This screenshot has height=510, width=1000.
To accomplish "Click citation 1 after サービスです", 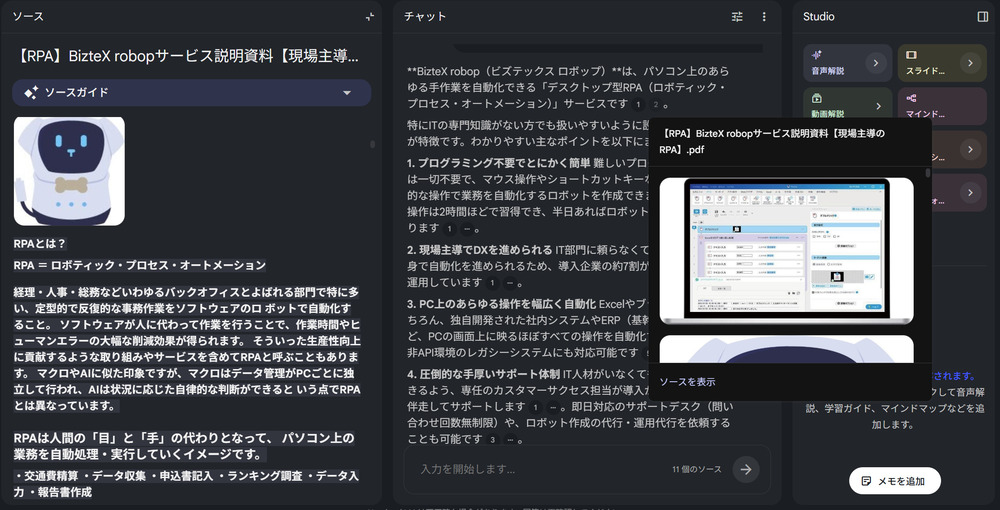I will pos(638,105).
